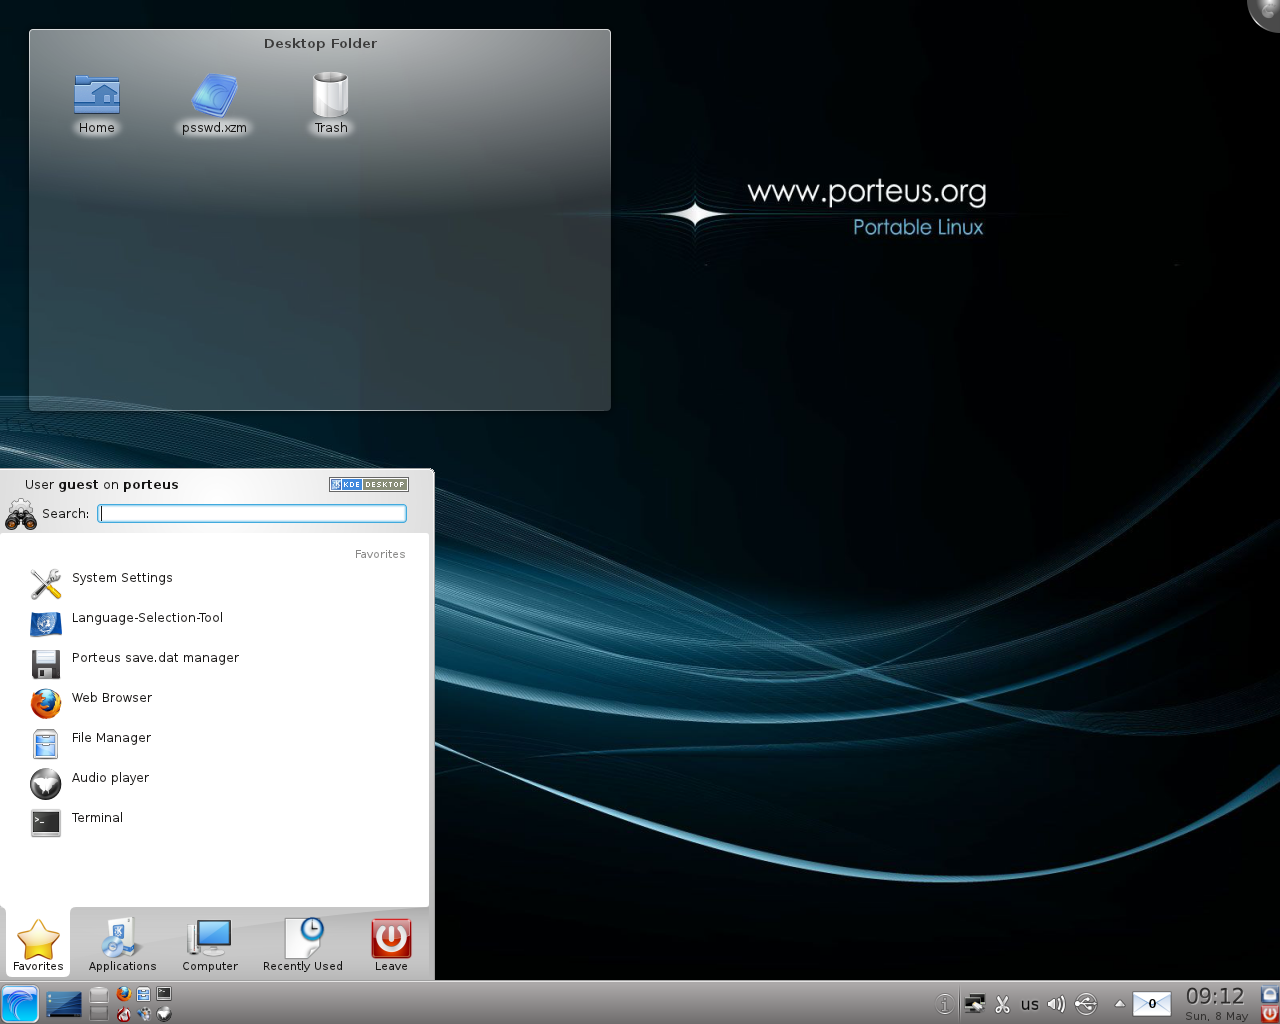The width and height of the screenshot is (1280, 1024).
Task: Focus the launcher Search field
Action: point(252,513)
